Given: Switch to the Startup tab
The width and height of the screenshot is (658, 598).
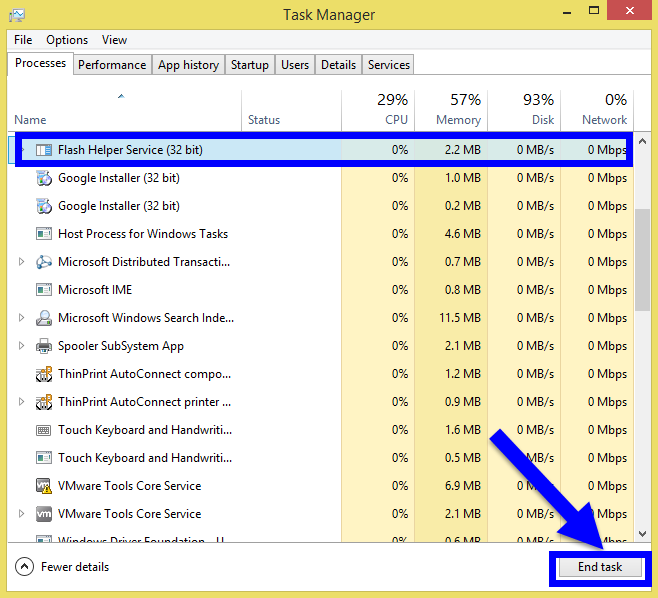Looking at the screenshot, I should (x=250, y=65).
